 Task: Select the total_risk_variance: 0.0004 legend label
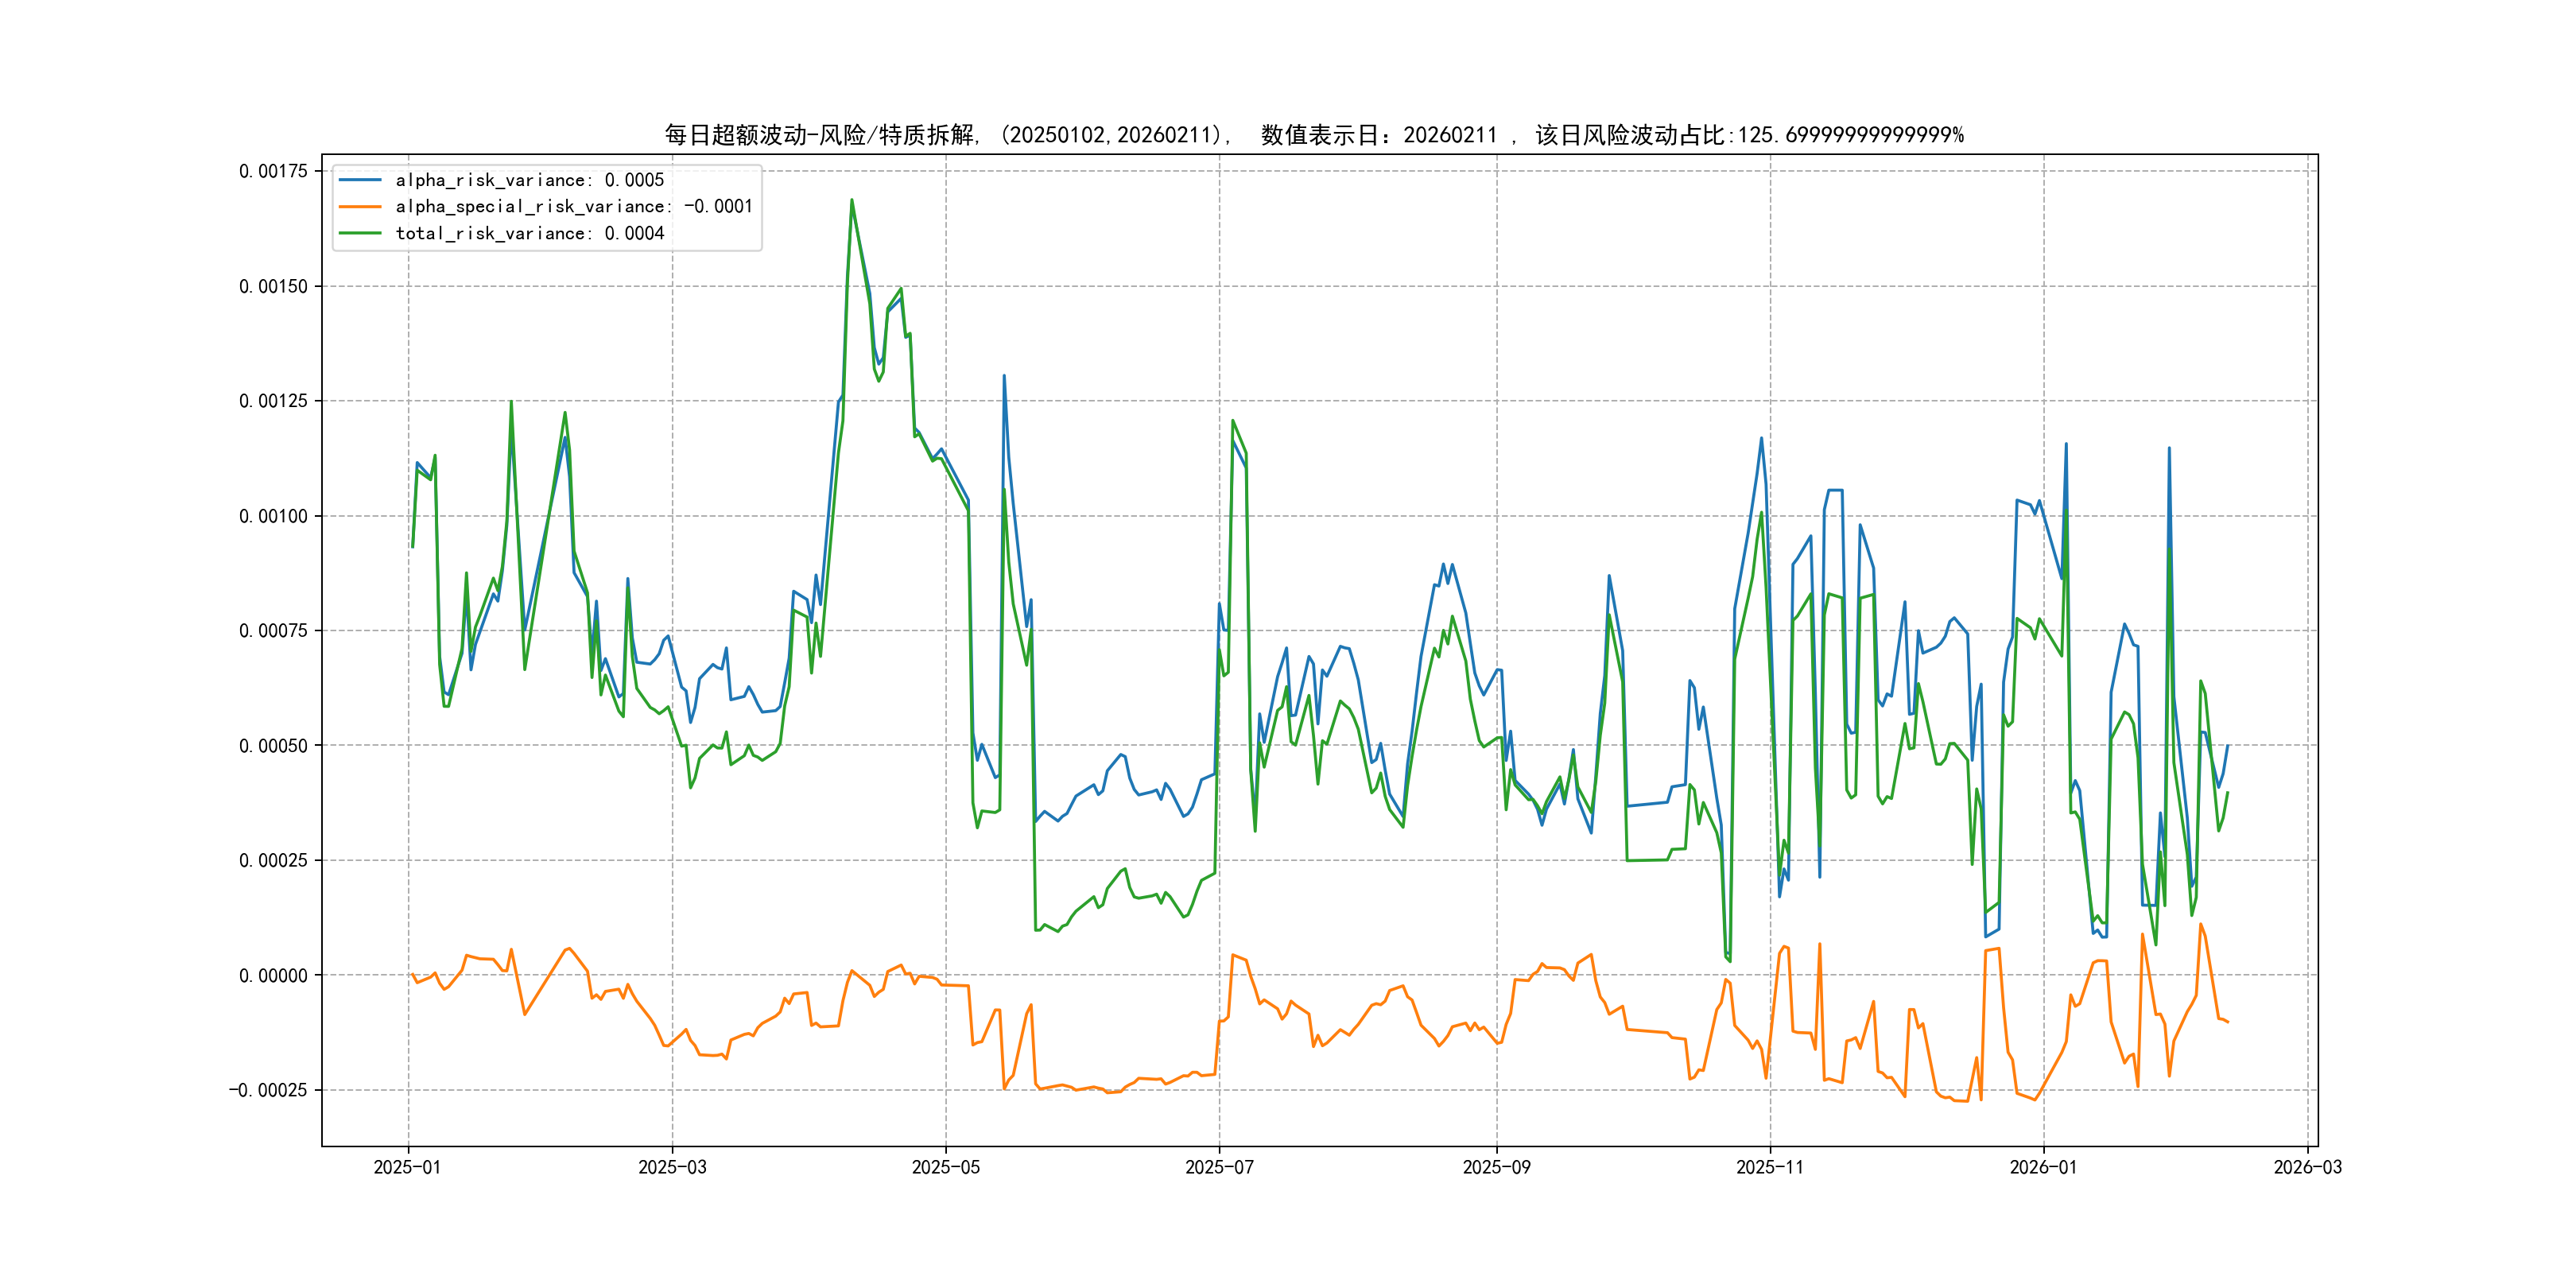529,233
